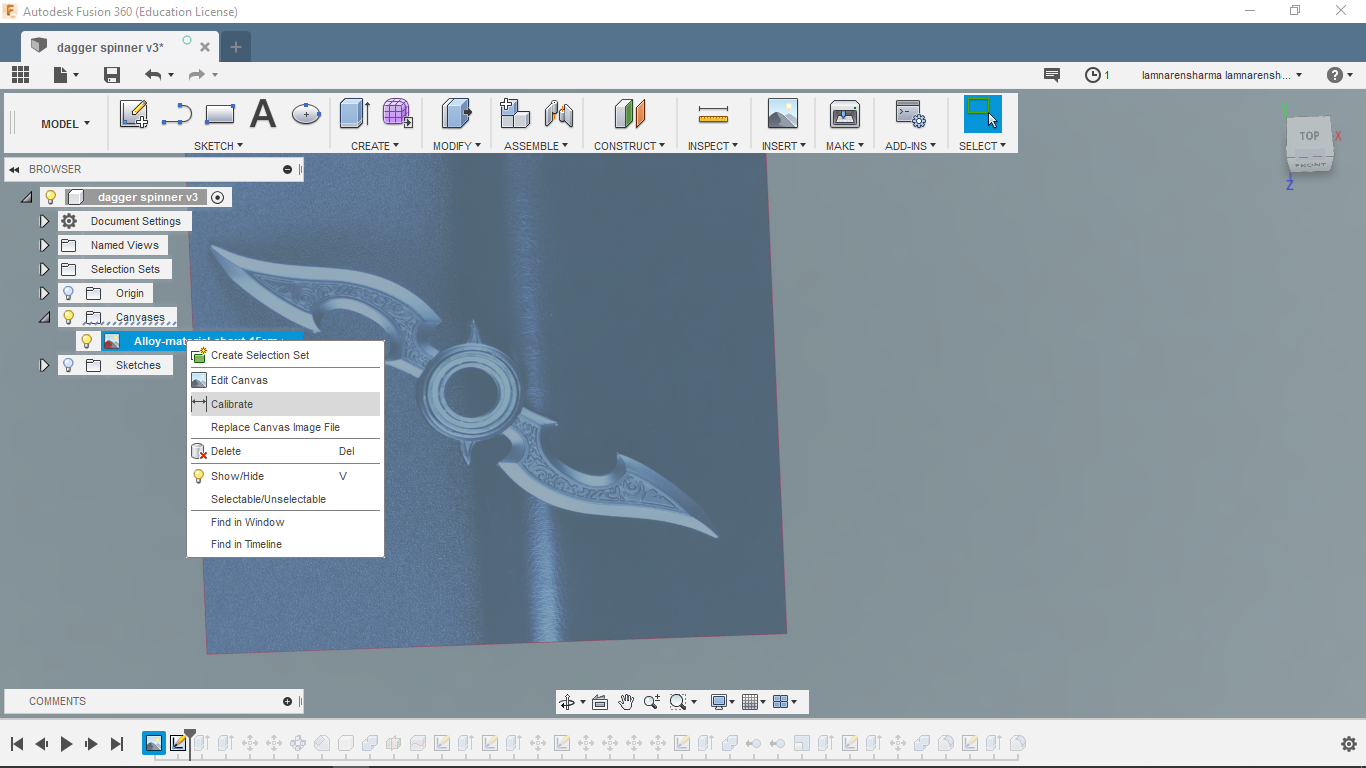1366x768 pixels.
Task: Click Find in Timeline menu entry
Action: pos(285,544)
